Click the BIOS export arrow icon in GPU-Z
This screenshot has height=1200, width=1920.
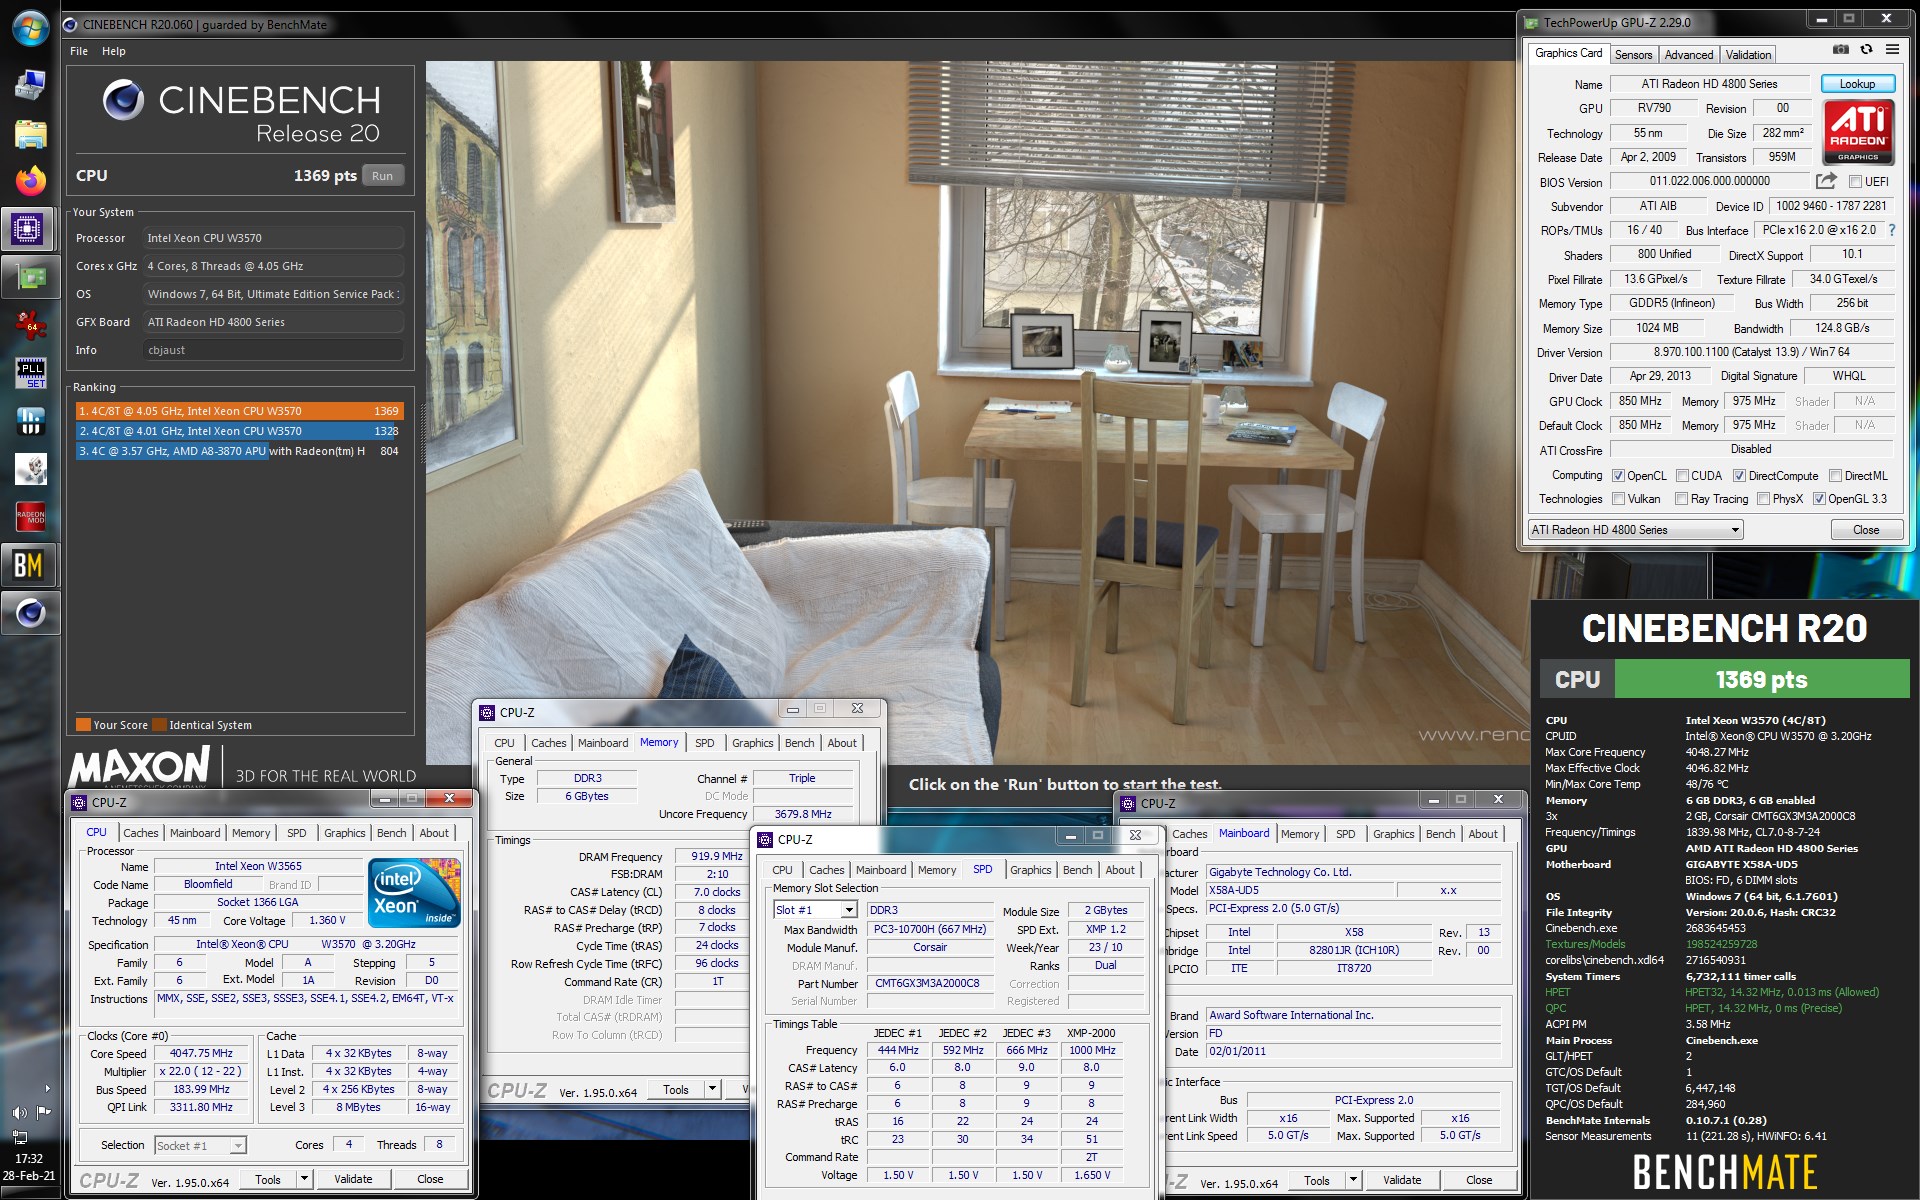click(1826, 181)
